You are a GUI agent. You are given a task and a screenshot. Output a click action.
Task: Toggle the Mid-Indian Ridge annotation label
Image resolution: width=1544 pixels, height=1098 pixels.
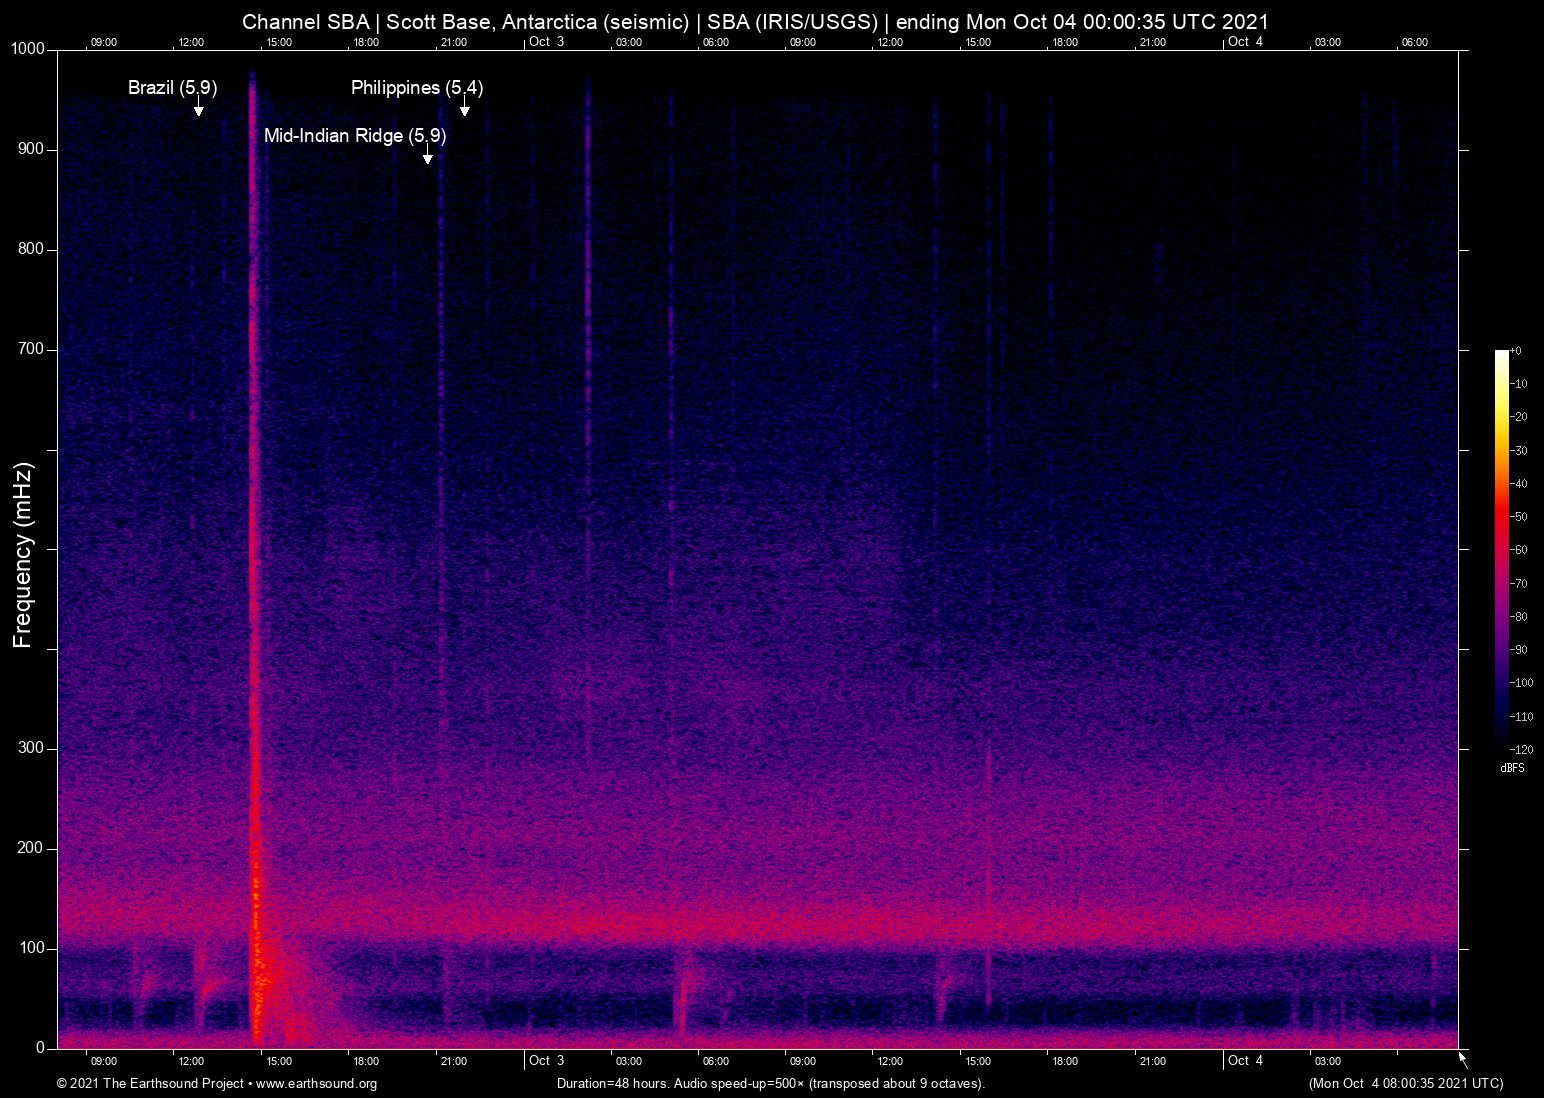coord(356,136)
